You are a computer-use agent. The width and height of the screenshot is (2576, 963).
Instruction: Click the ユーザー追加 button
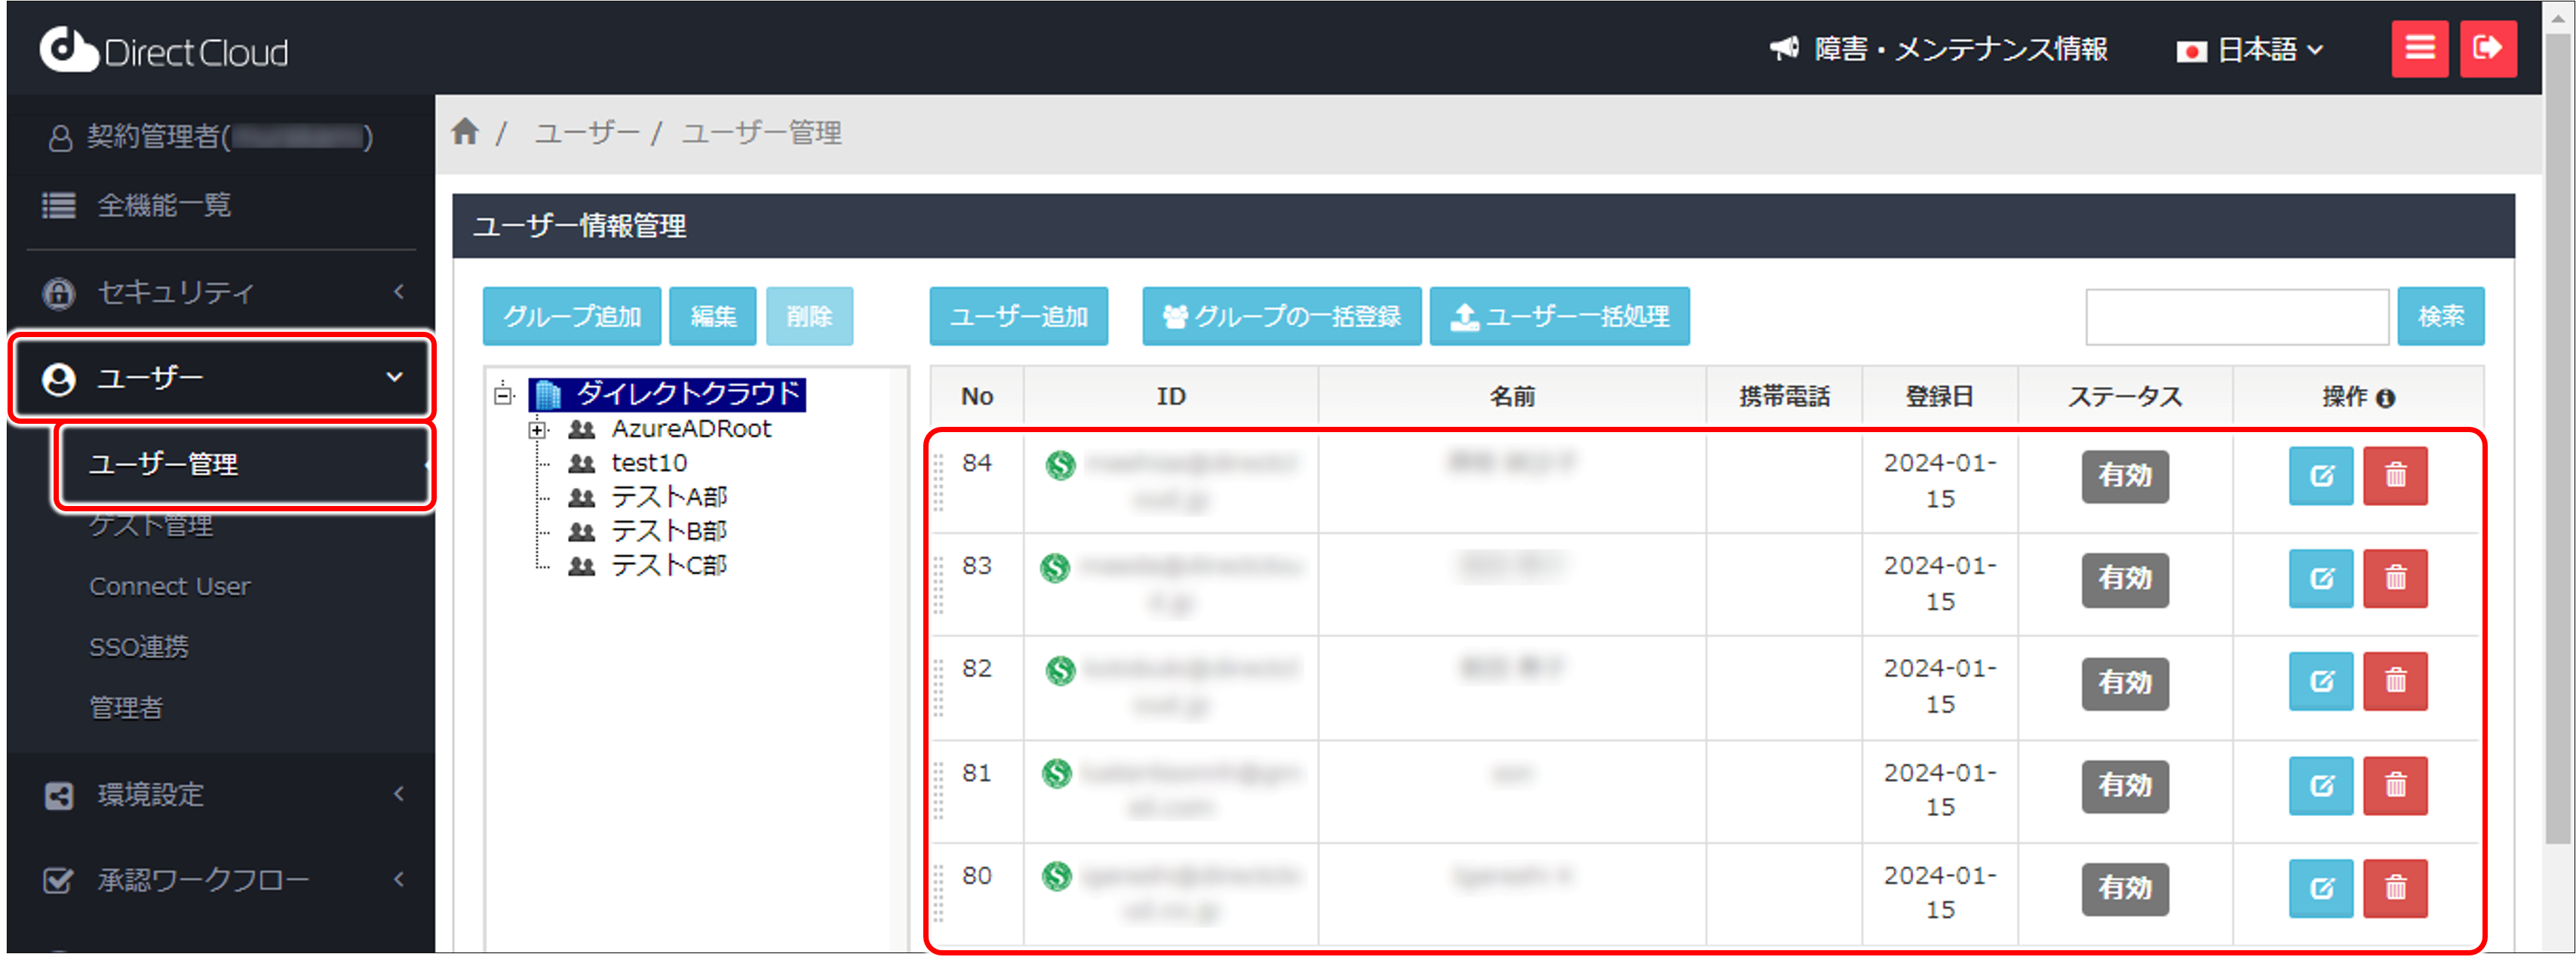coord(1018,316)
